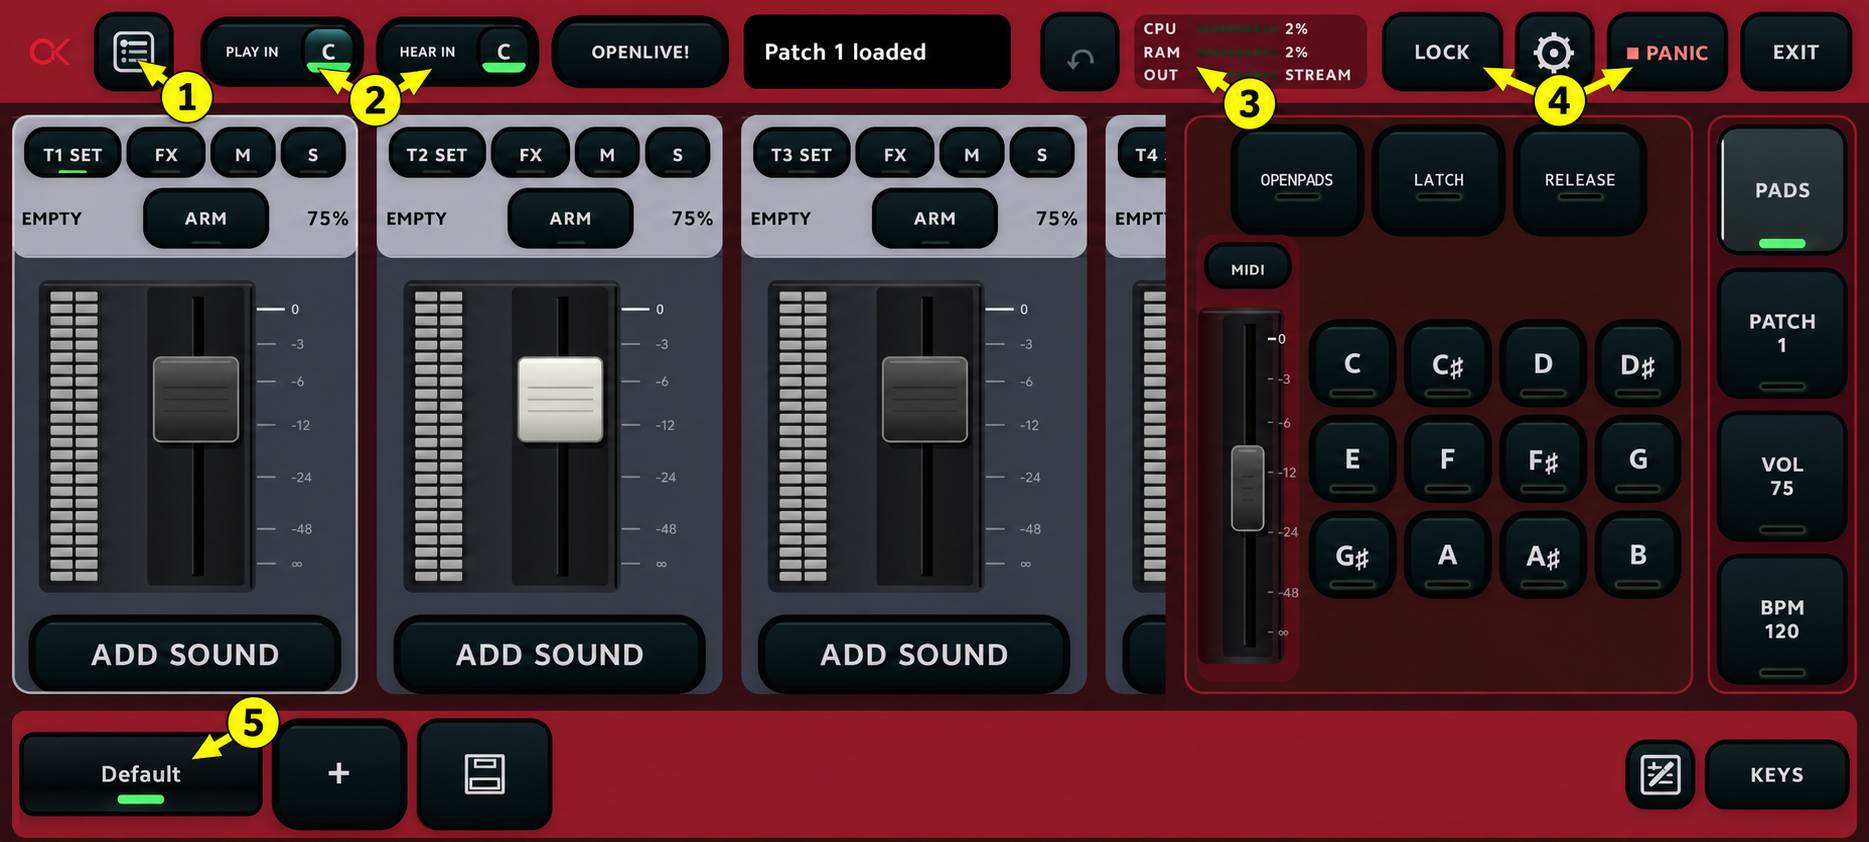Screen dimensions: 1869x842
Task: Open the PATCH 1 side button
Action: point(1782,333)
